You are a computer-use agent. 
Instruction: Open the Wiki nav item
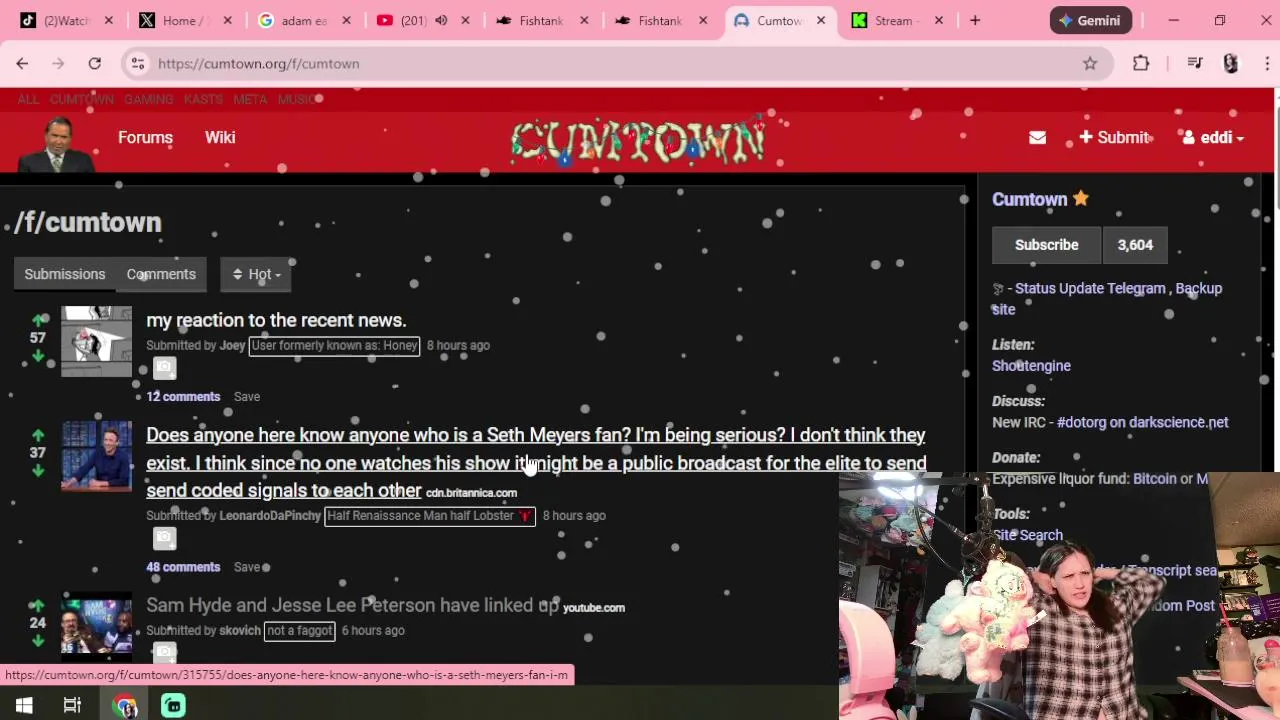tap(220, 138)
